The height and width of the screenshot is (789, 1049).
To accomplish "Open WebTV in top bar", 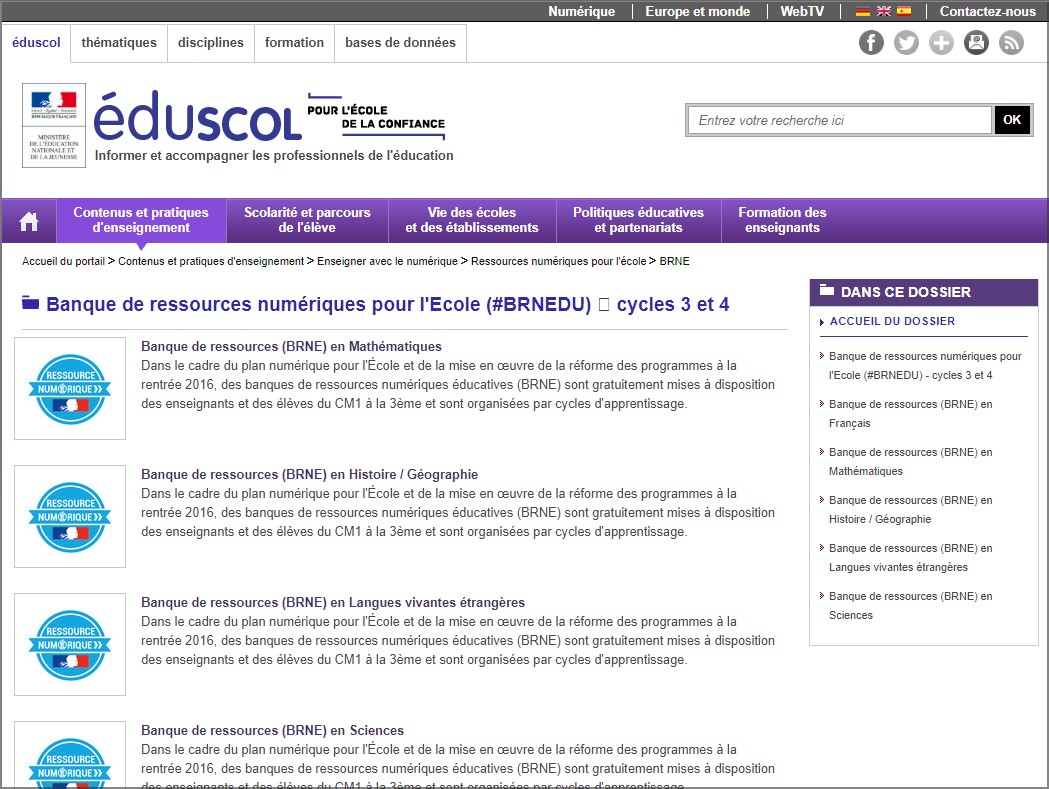I will (x=802, y=11).
